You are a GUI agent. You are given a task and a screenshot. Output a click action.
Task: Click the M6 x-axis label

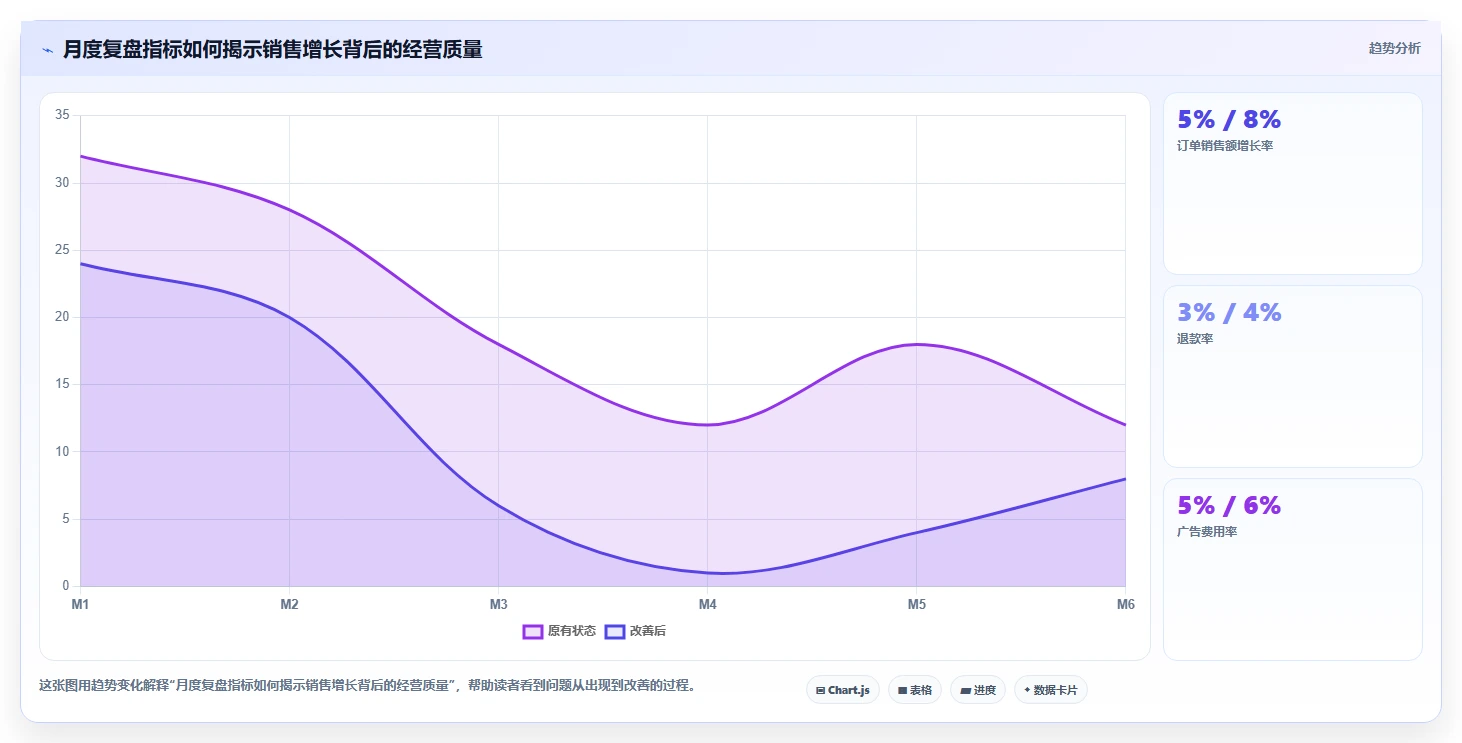pos(1125,605)
